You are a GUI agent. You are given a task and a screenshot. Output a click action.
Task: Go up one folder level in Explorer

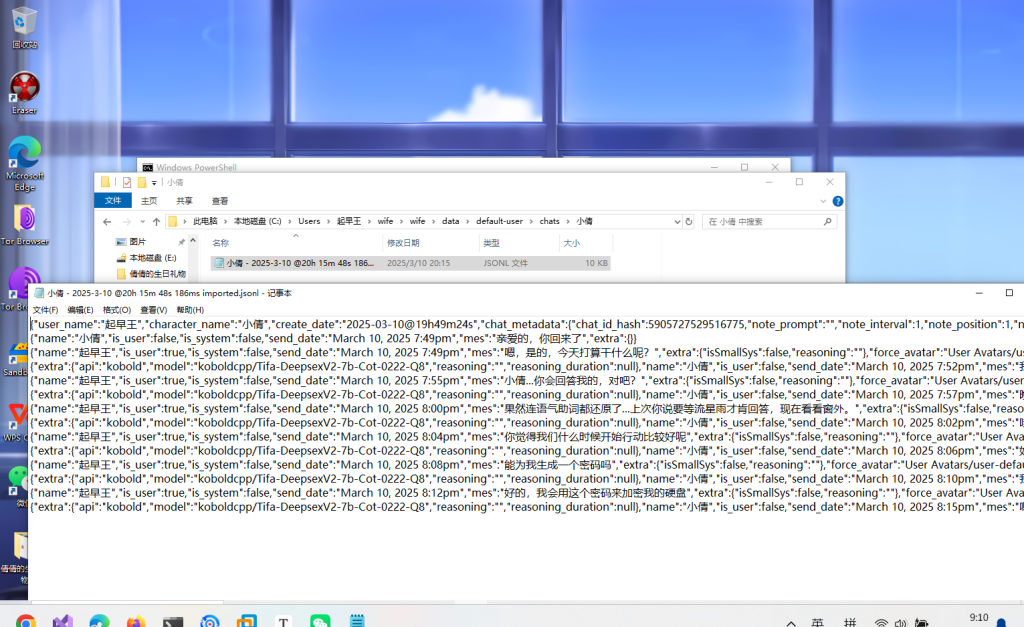[156, 221]
